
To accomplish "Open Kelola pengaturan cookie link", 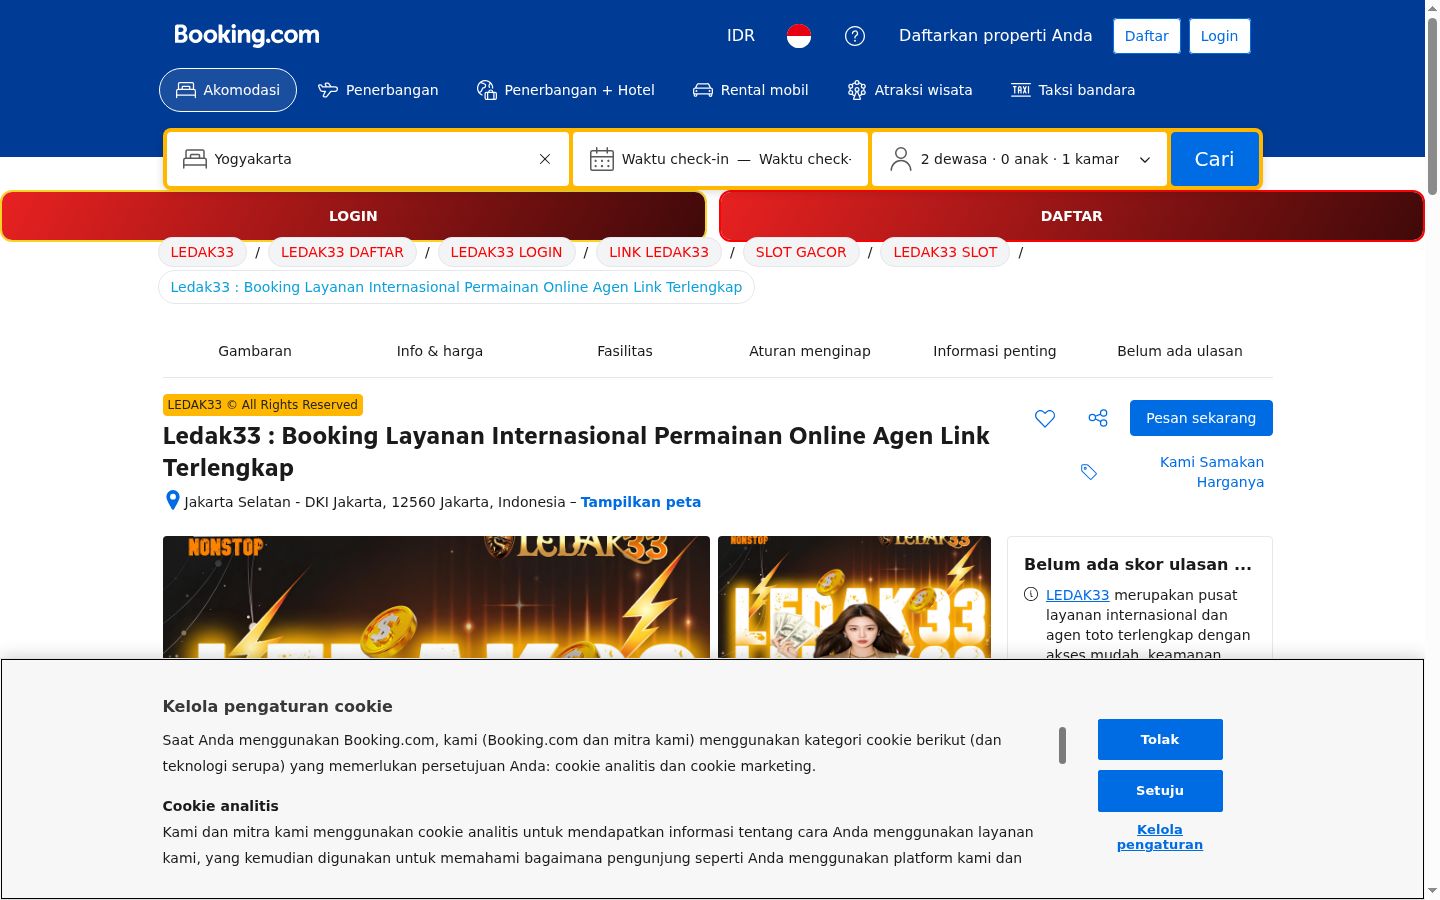I will point(1160,837).
